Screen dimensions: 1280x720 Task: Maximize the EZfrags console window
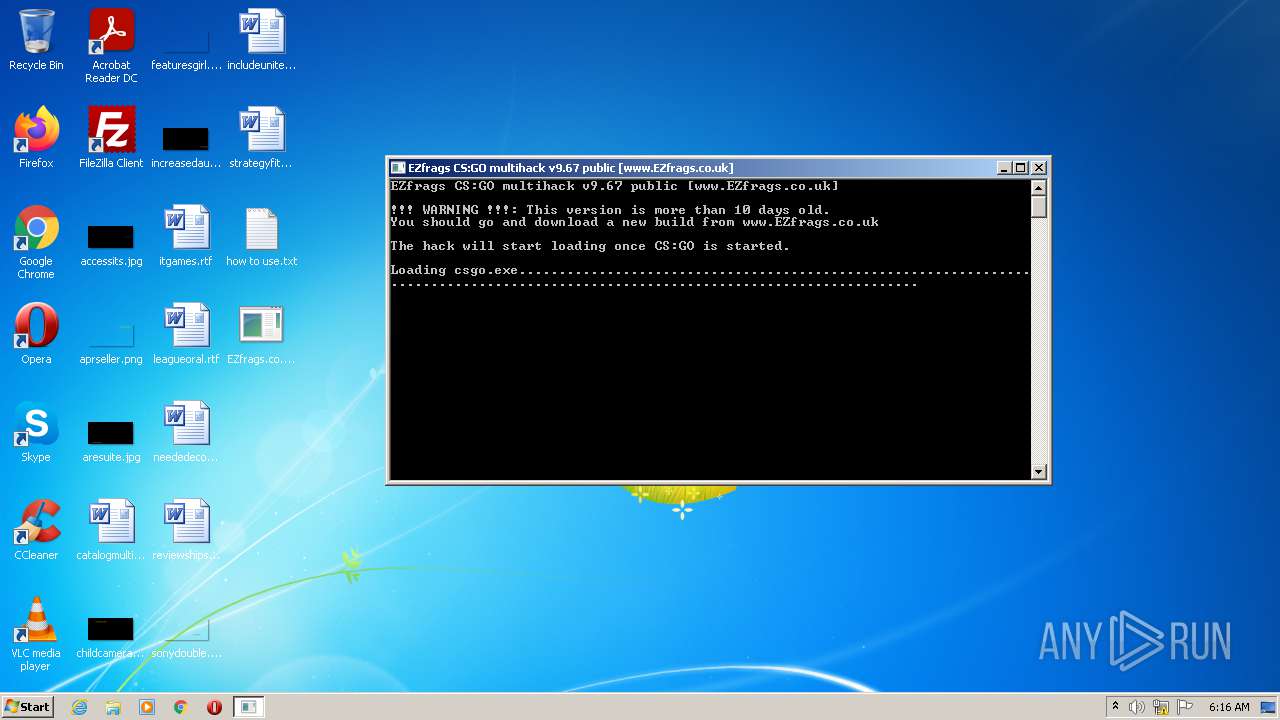pyautogui.click(x=1021, y=168)
